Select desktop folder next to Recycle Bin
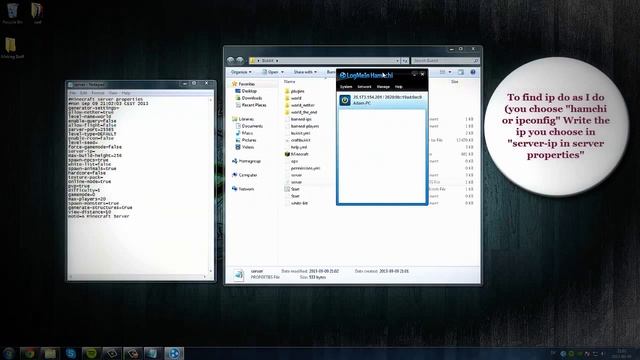The height and width of the screenshot is (360, 640). [37, 13]
